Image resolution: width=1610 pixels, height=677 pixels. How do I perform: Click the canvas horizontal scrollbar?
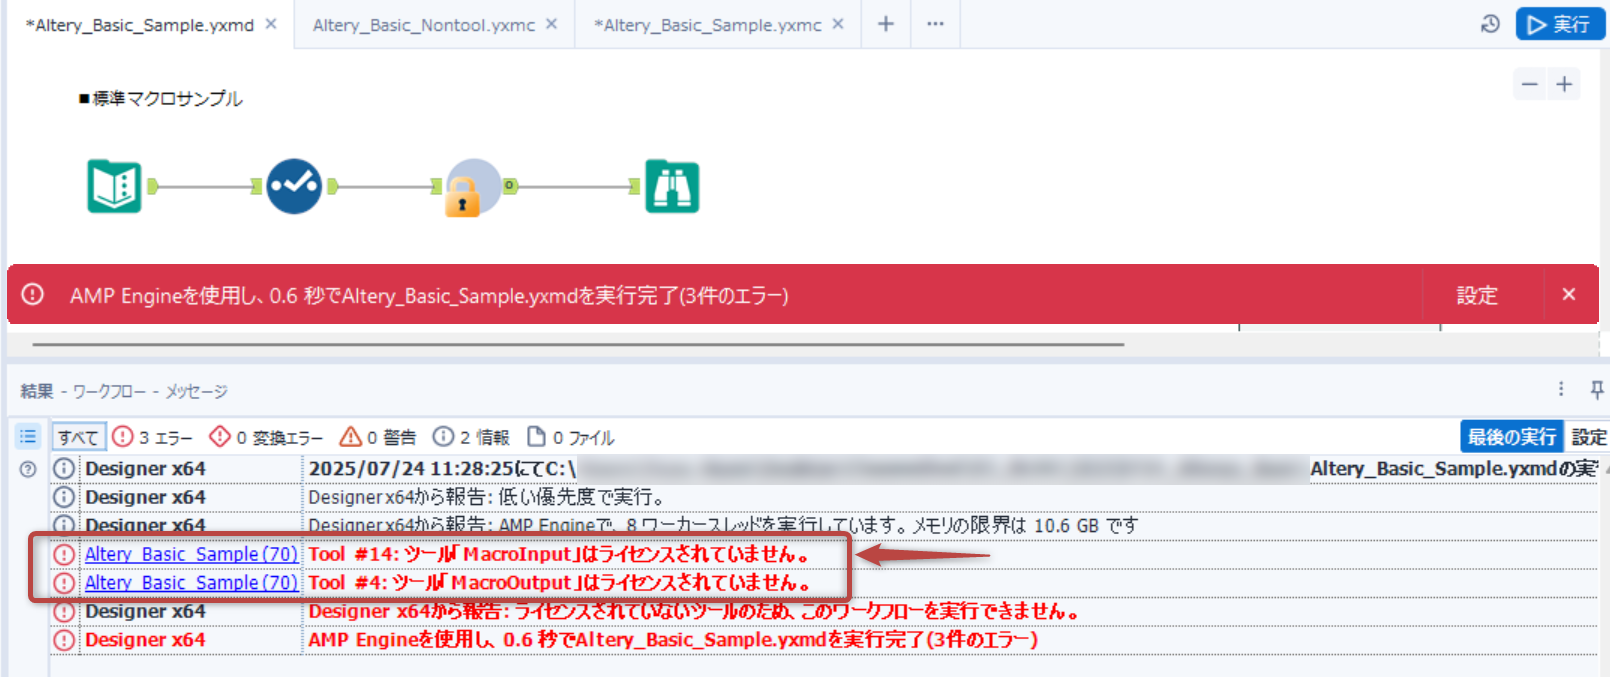[x=578, y=344]
